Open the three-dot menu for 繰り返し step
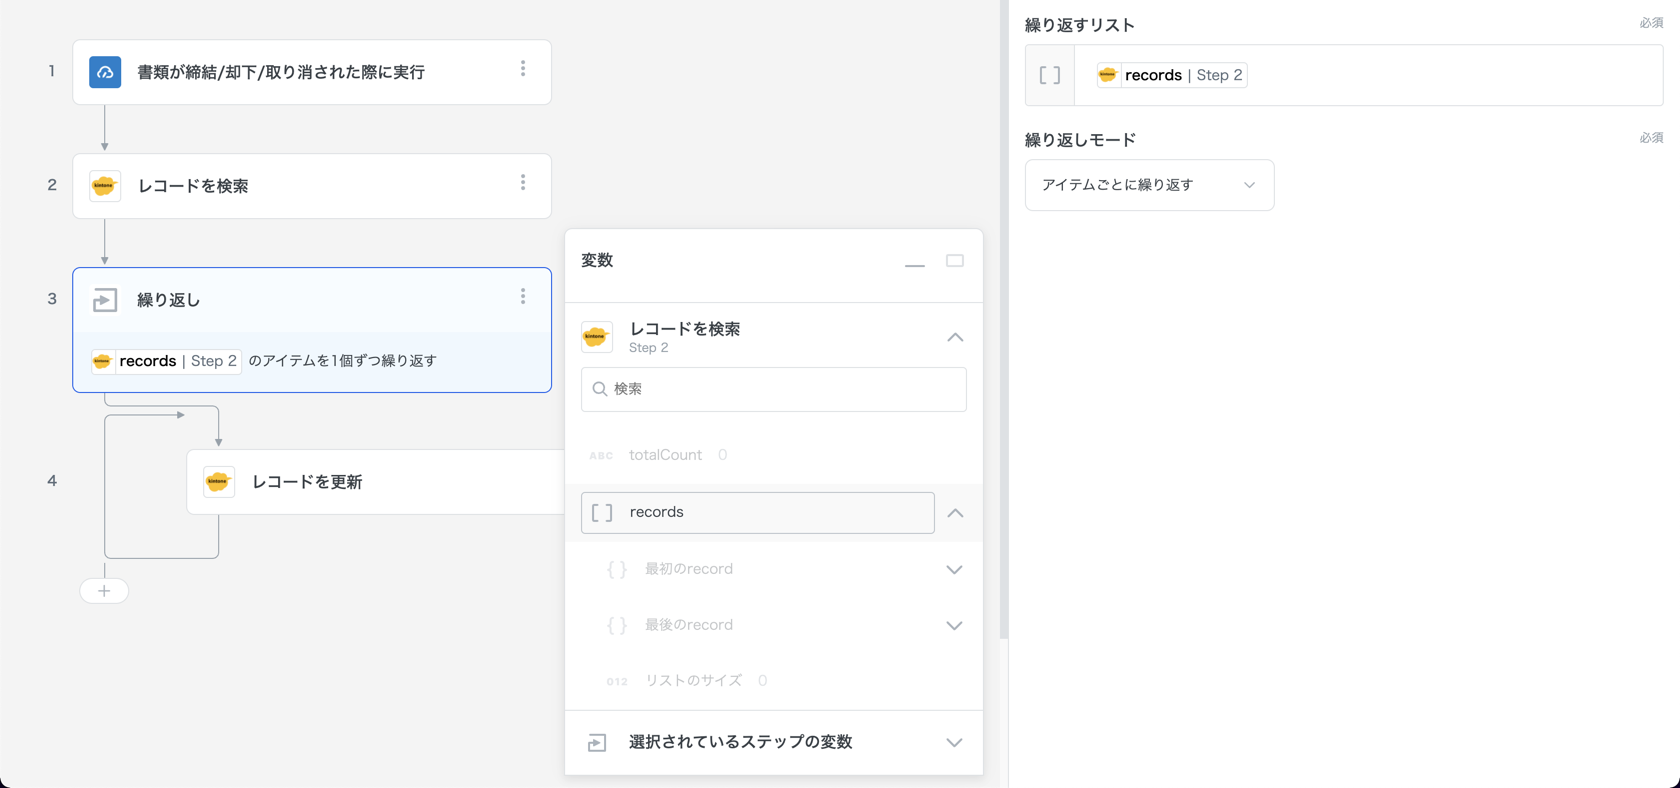Viewport: 1680px width, 788px height. pyautogui.click(x=523, y=297)
